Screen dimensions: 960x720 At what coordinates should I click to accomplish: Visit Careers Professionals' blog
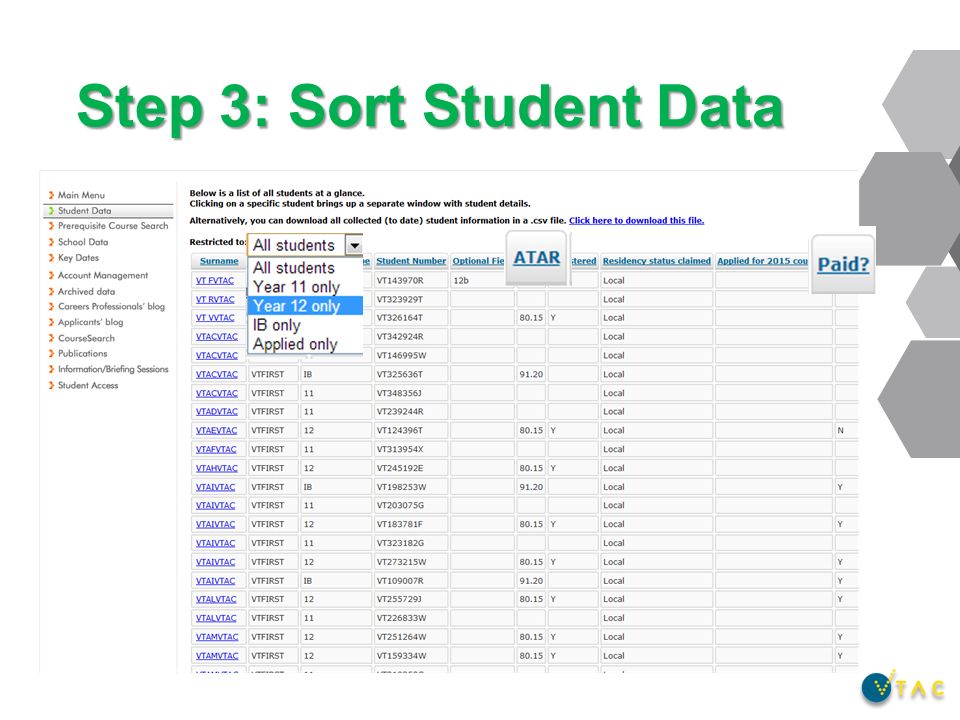click(111, 306)
